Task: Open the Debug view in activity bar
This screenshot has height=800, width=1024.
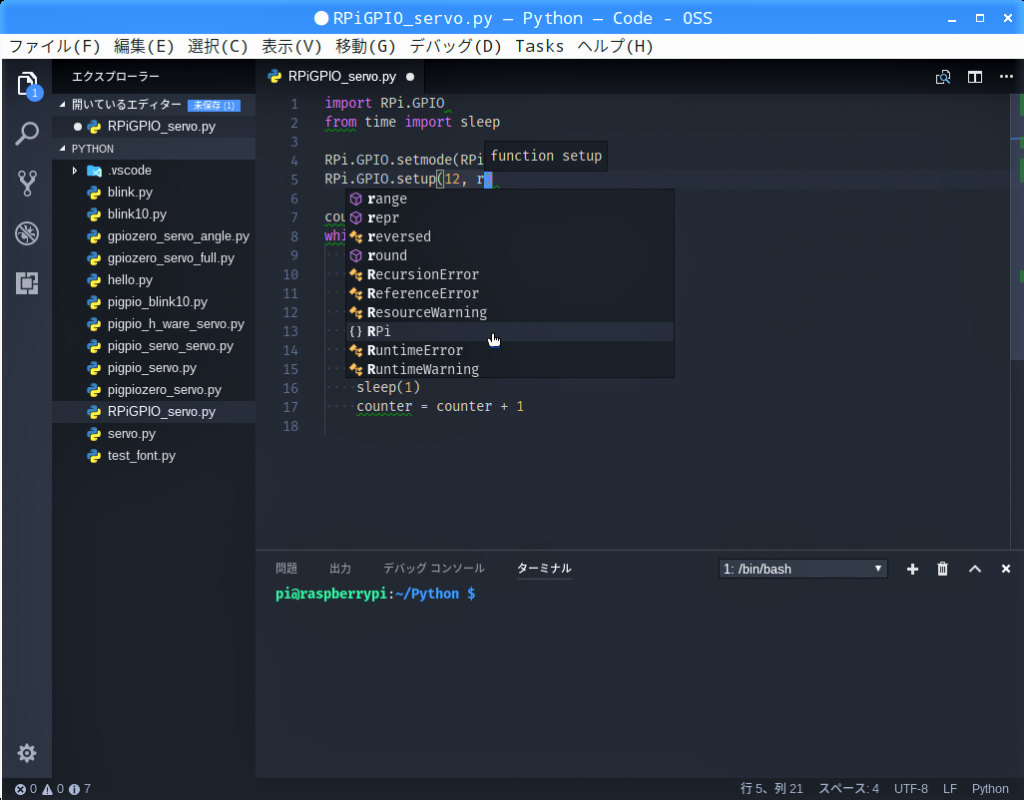Action: [27, 233]
